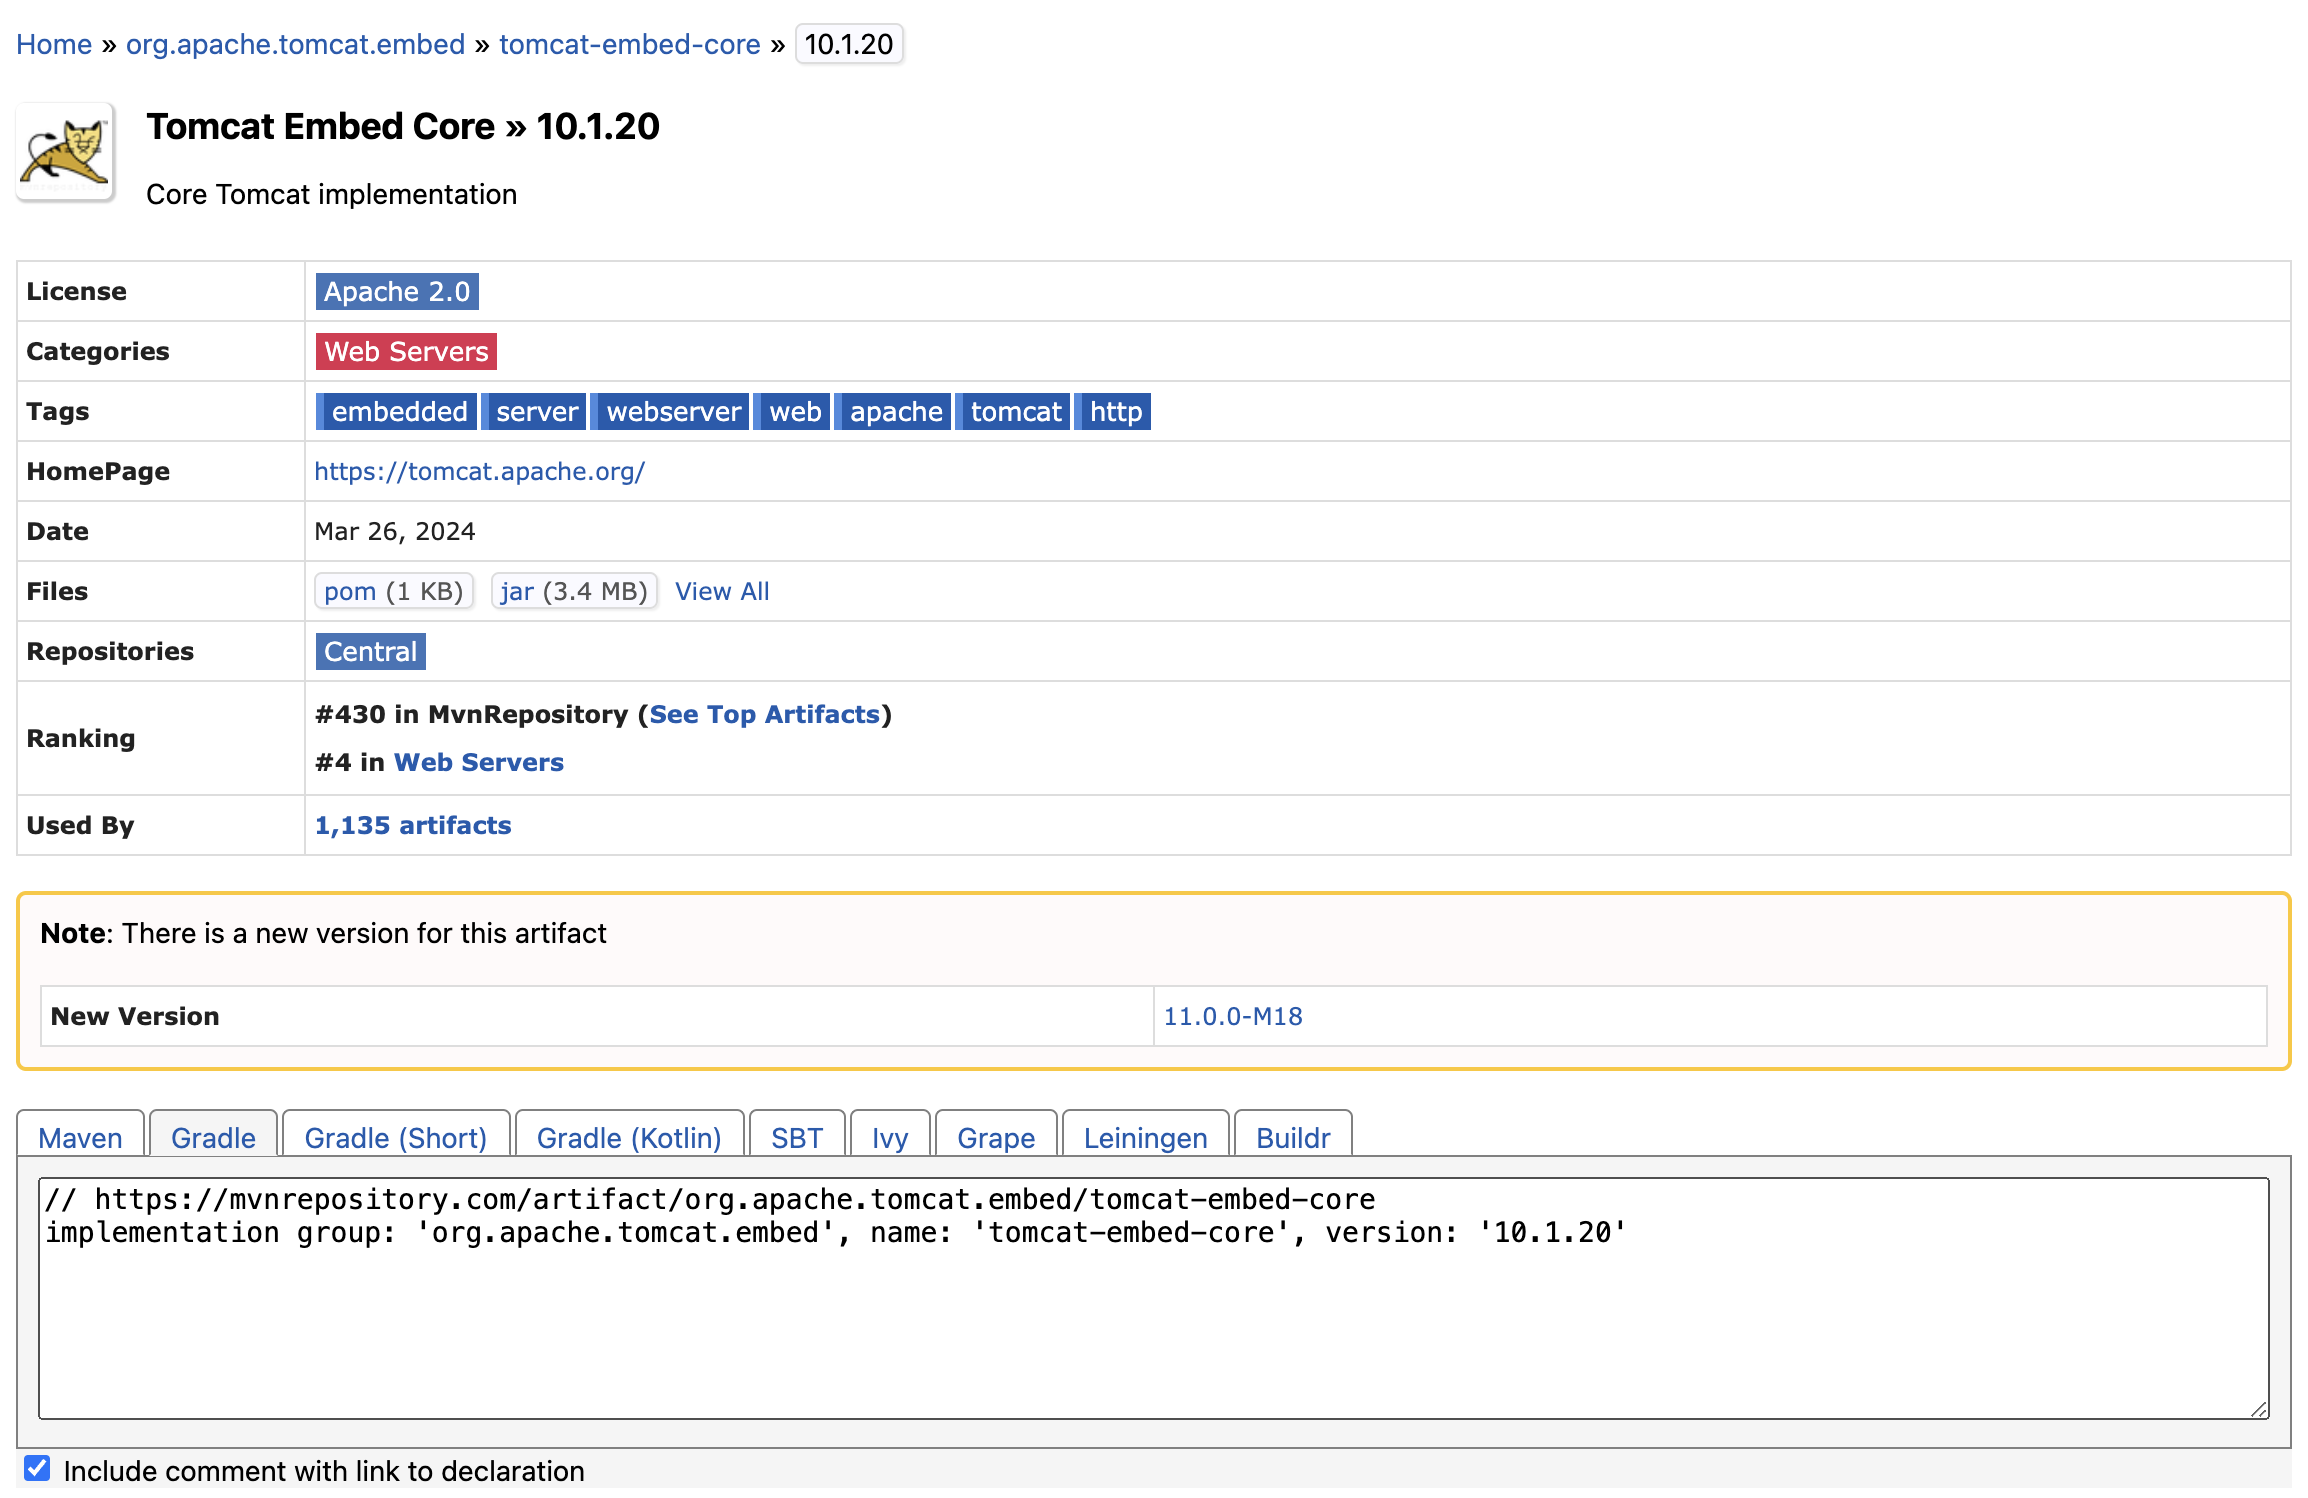Image resolution: width=2308 pixels, height=1498 pixels.
Task: Open the Central repository badge
Action: coord(371,651)
